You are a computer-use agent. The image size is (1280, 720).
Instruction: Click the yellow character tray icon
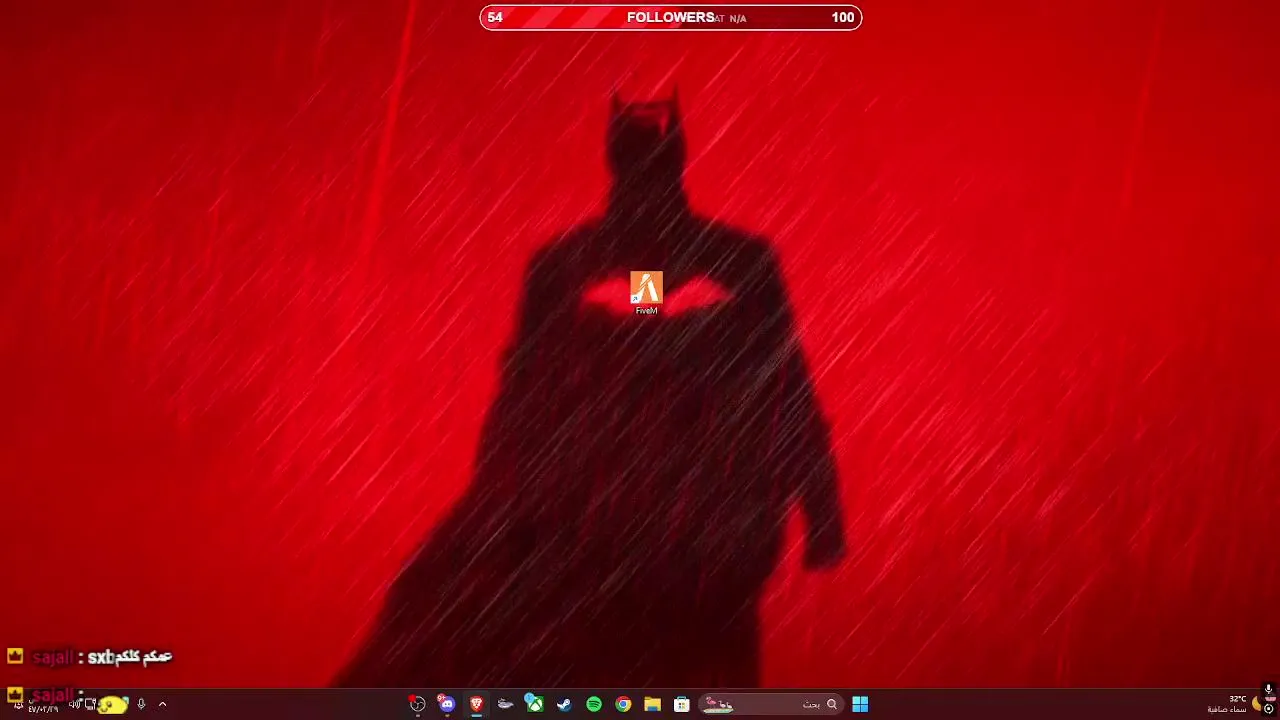point(112,704)
